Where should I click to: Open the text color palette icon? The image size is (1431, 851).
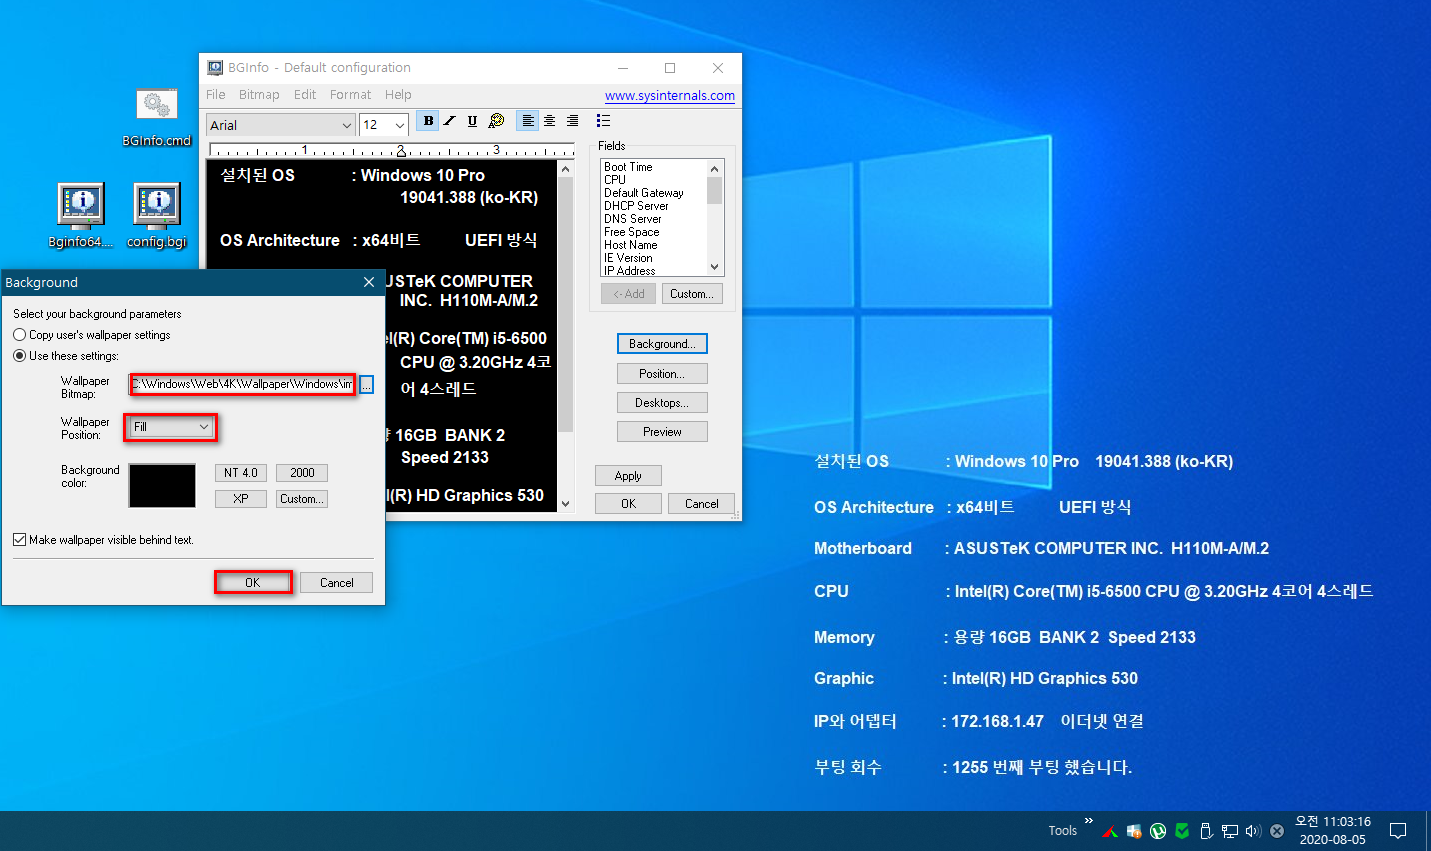[x=496, y=121]
